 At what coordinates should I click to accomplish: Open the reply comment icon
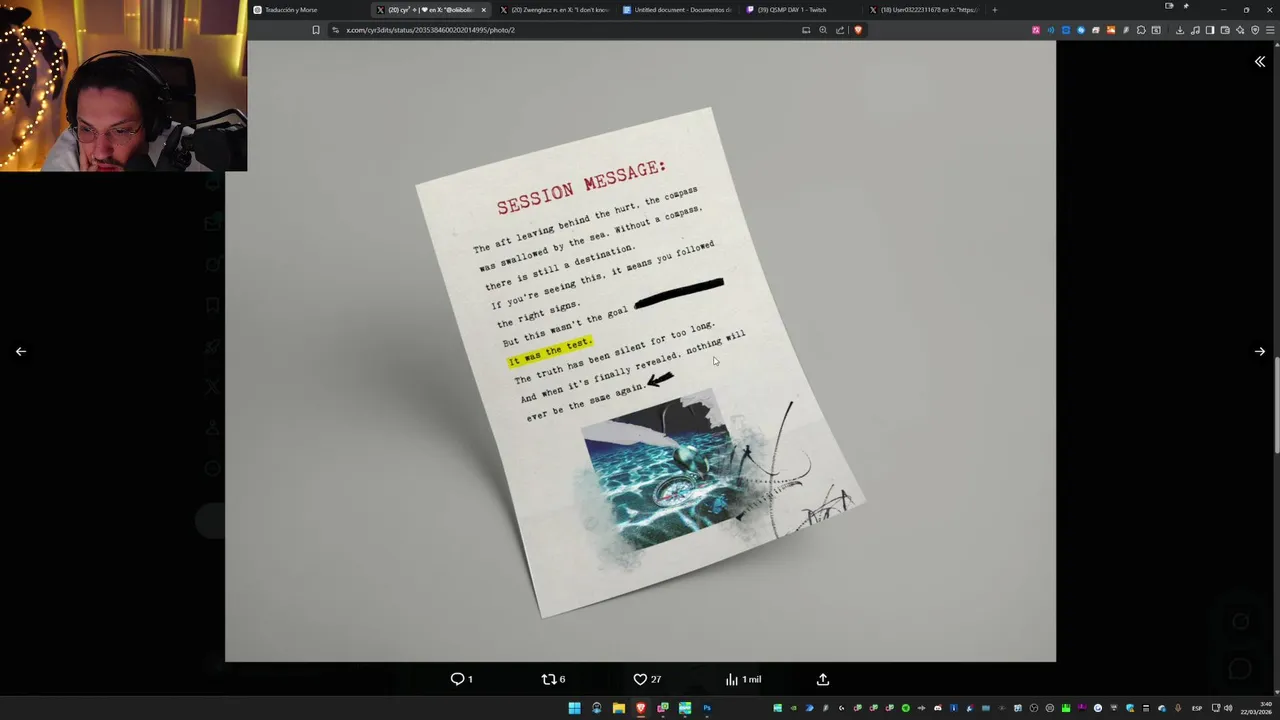457,679
